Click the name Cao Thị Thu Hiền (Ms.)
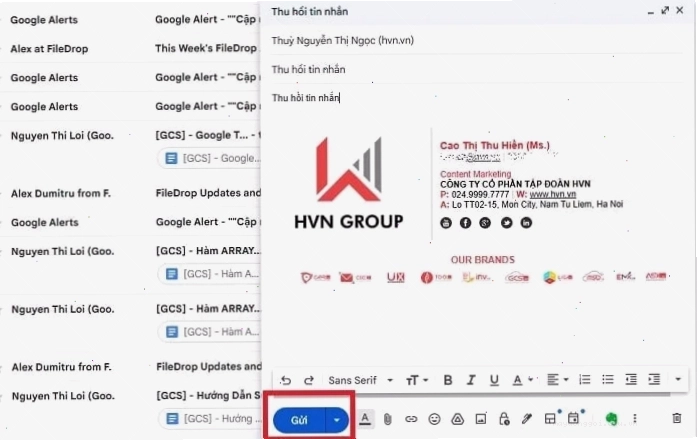The height and width of the screenshot is (440, 697). 495,145
